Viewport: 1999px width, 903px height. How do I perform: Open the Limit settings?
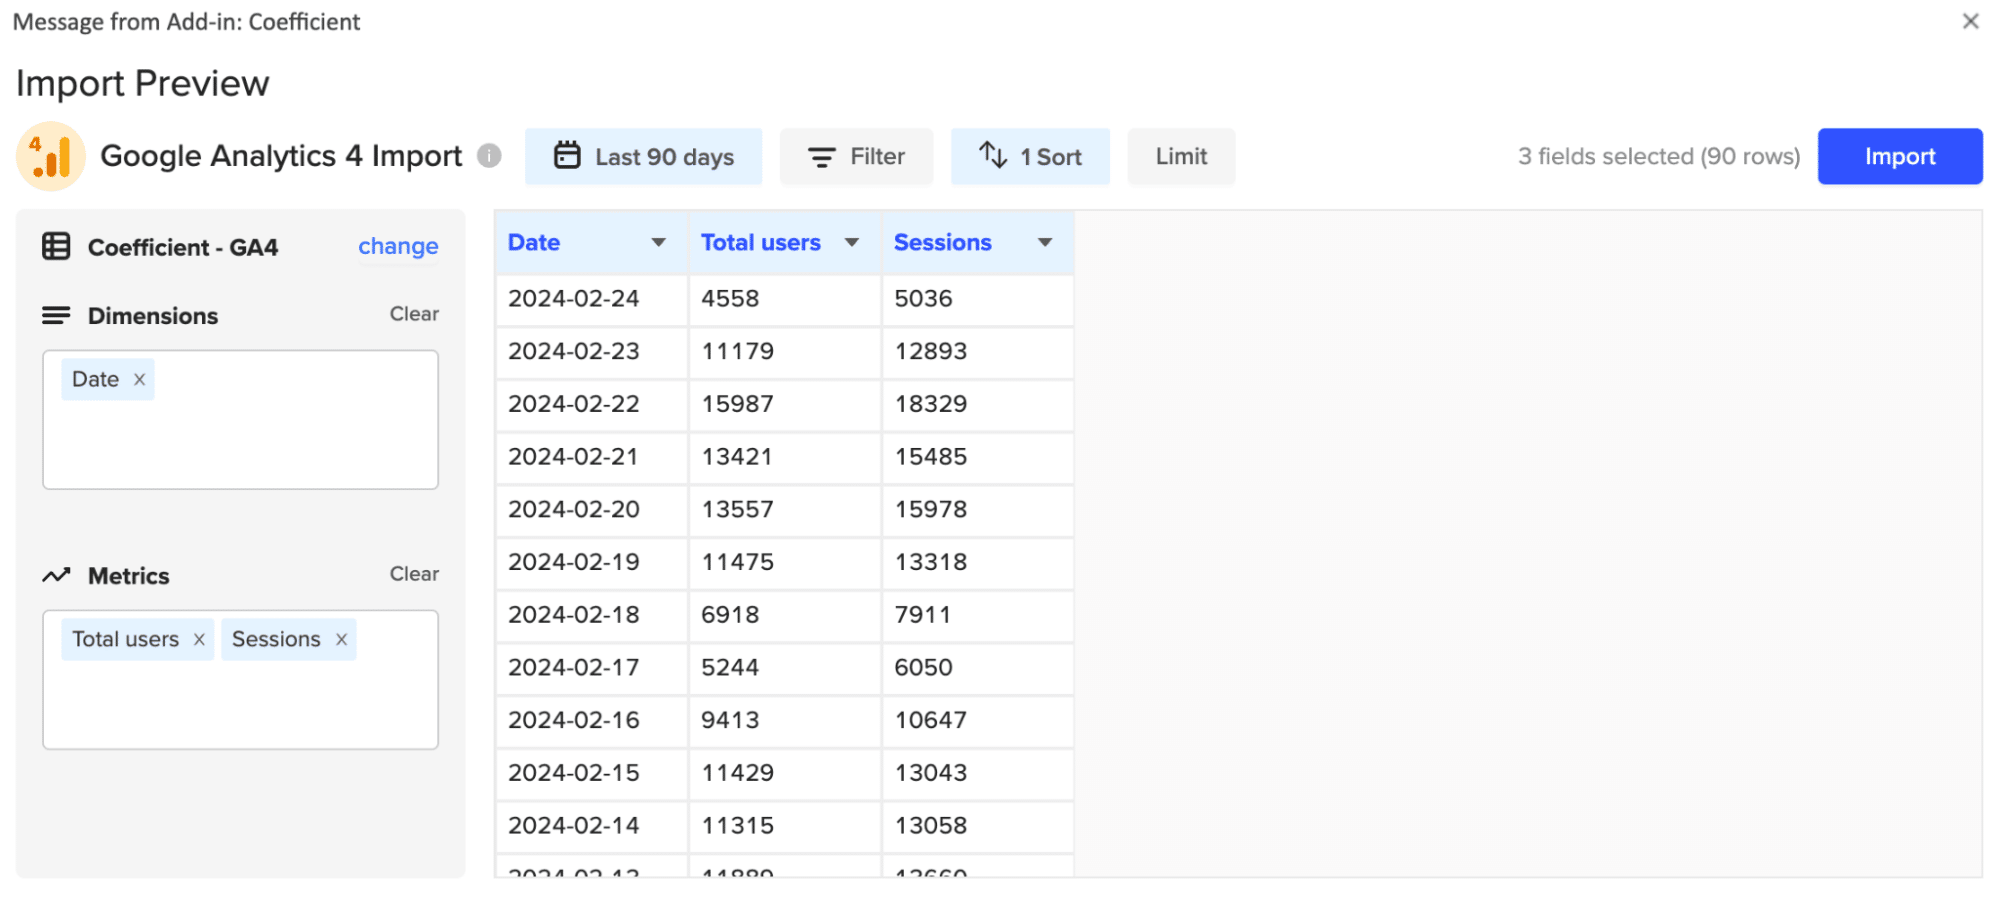pyautogui.click(x=1181, y=157)
